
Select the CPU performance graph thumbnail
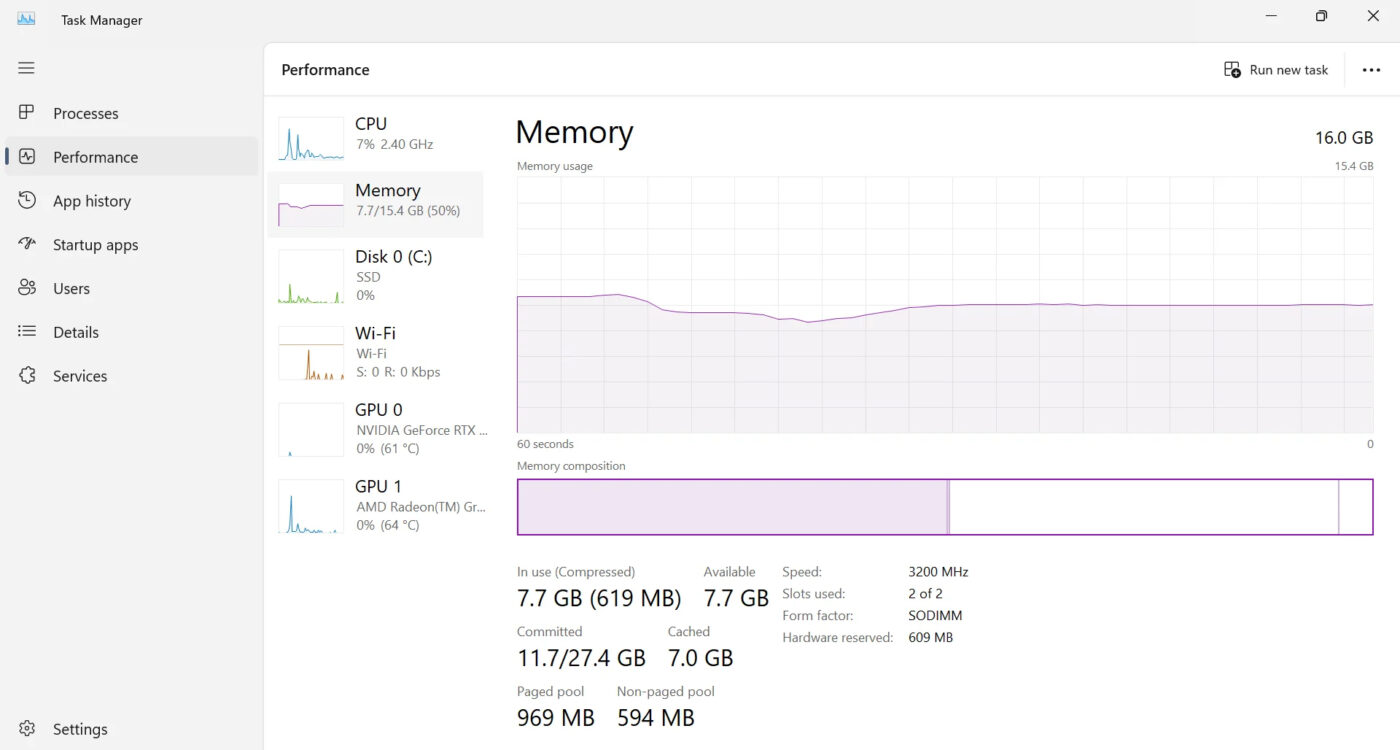[x=311, y=139]
